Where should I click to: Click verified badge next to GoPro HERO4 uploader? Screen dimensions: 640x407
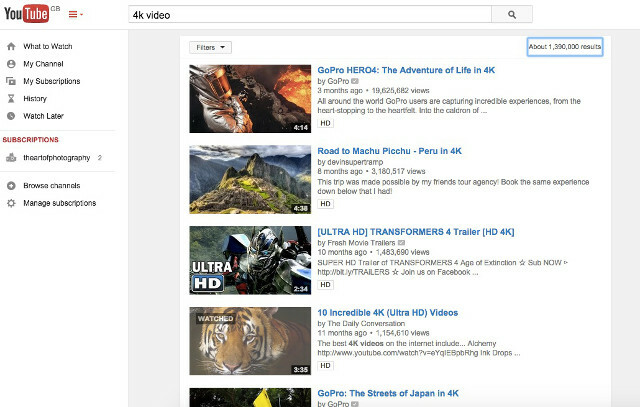point(355,81)
